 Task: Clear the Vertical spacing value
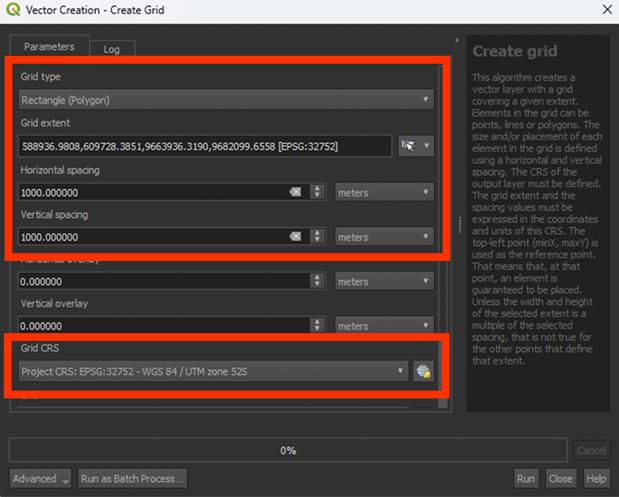tap(296, 237)
